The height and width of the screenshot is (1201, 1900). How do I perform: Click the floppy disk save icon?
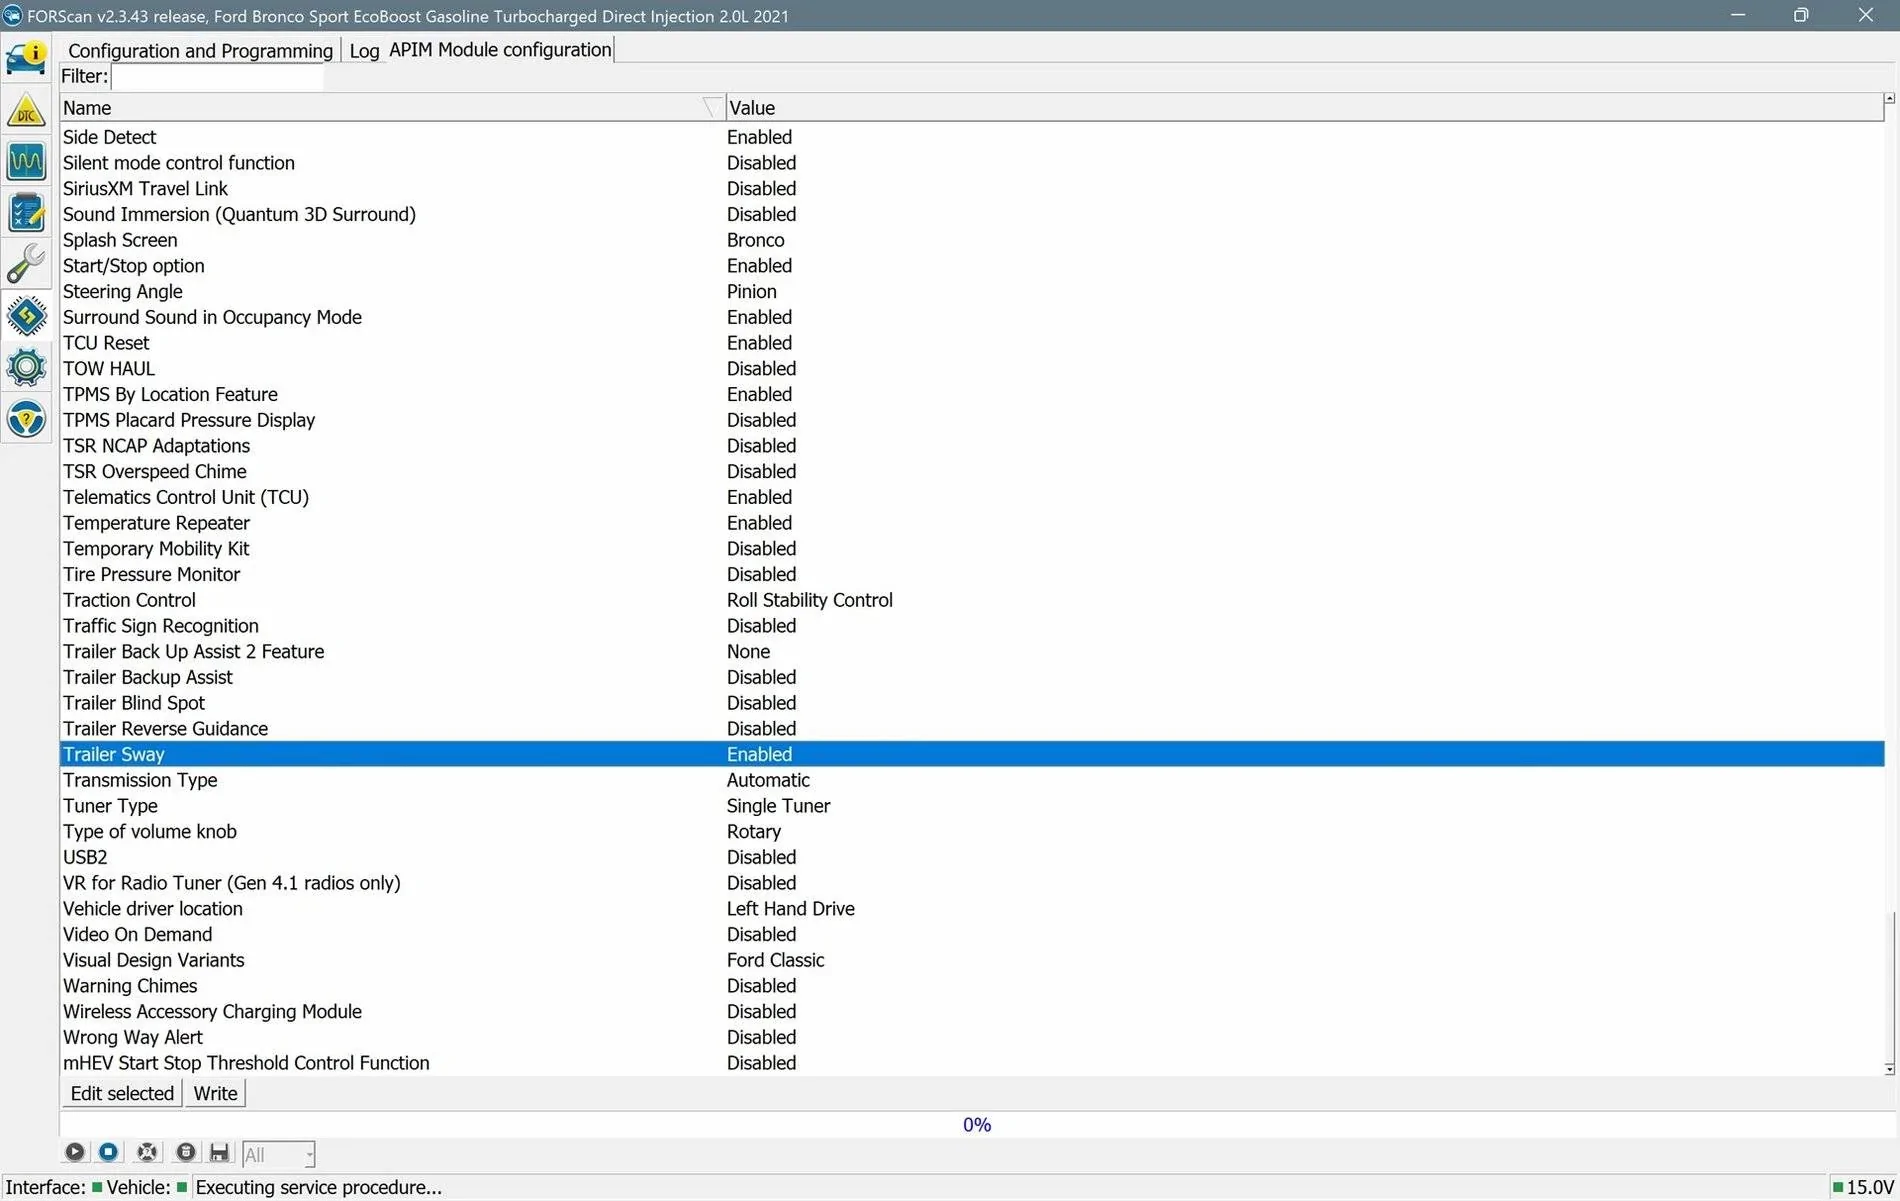220,1152
